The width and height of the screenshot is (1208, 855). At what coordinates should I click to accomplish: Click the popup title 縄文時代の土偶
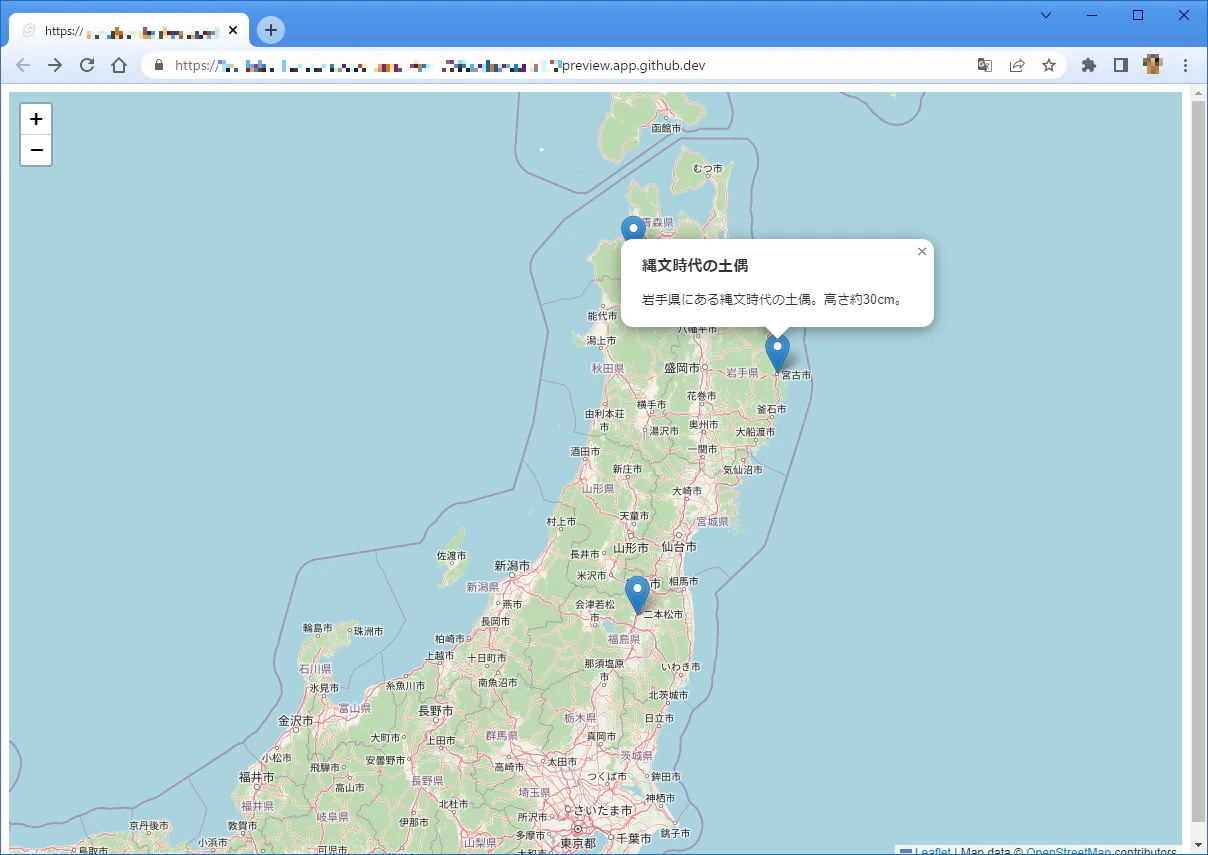695,266
